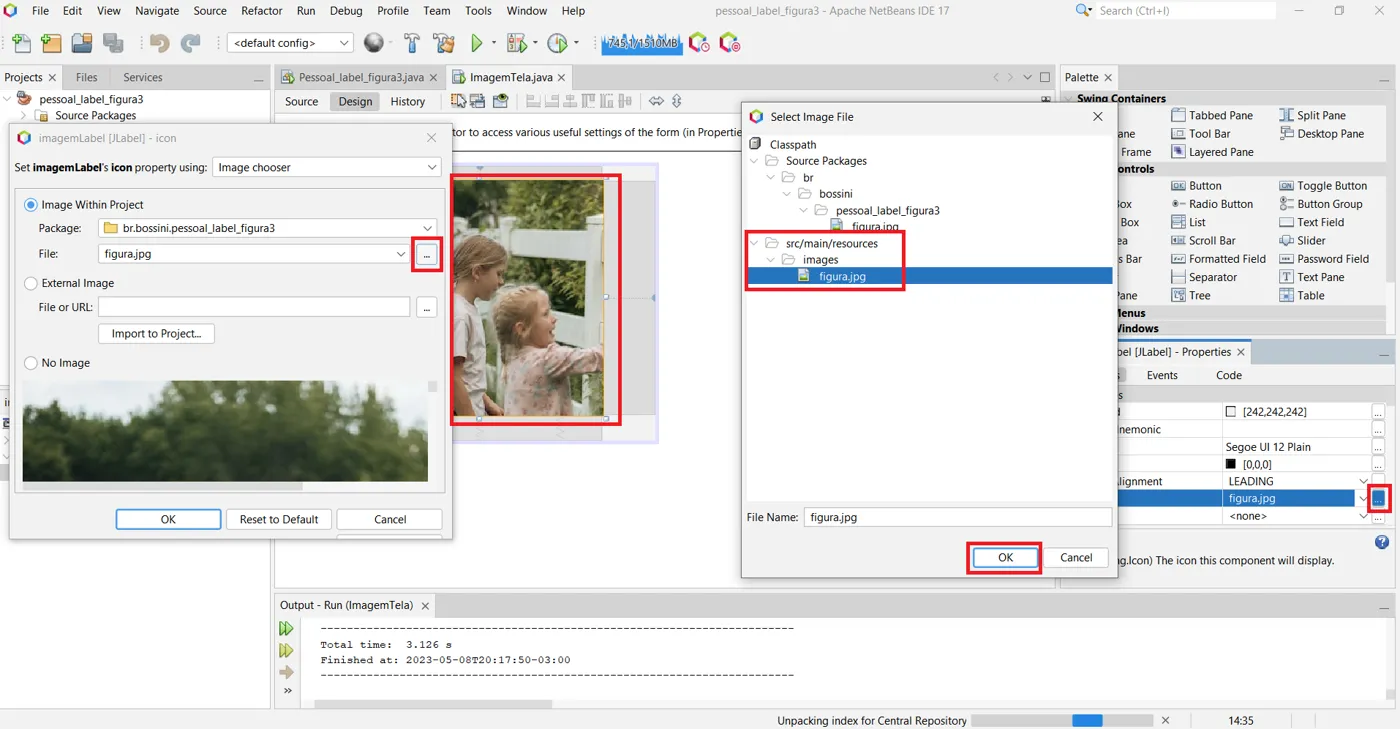Click the Windows Restore Down button in the title bar
This screenshot has width=1400, height=729.
pos(1339,11)
